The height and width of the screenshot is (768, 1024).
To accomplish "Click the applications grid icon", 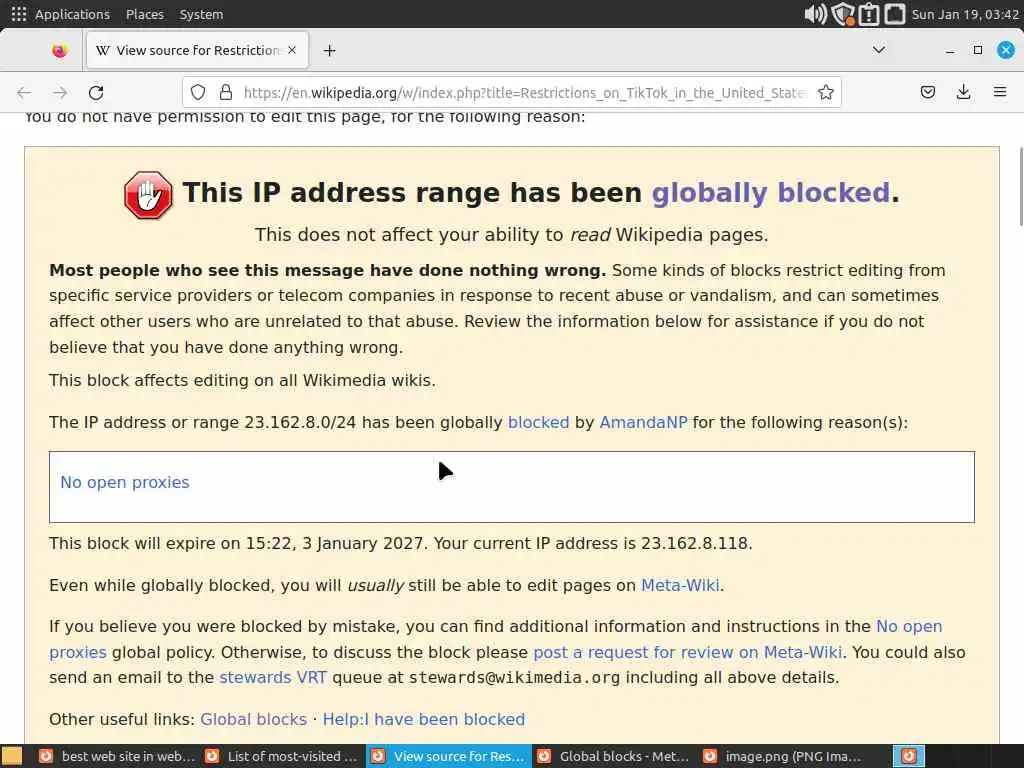I will (x=19, y=14).
